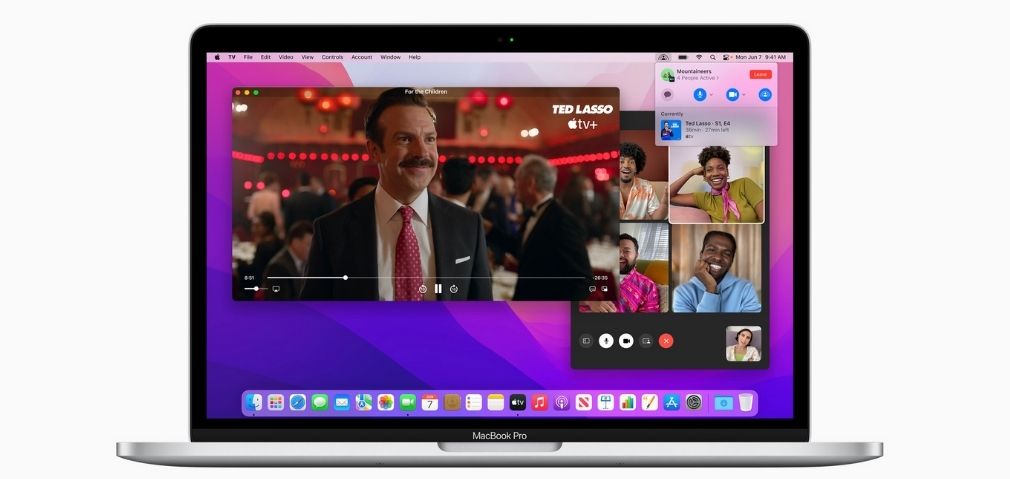The image size is (1010, 479).
Task: Toggle microphone in the SharePlay panel
Action: [x=700, y=95]
